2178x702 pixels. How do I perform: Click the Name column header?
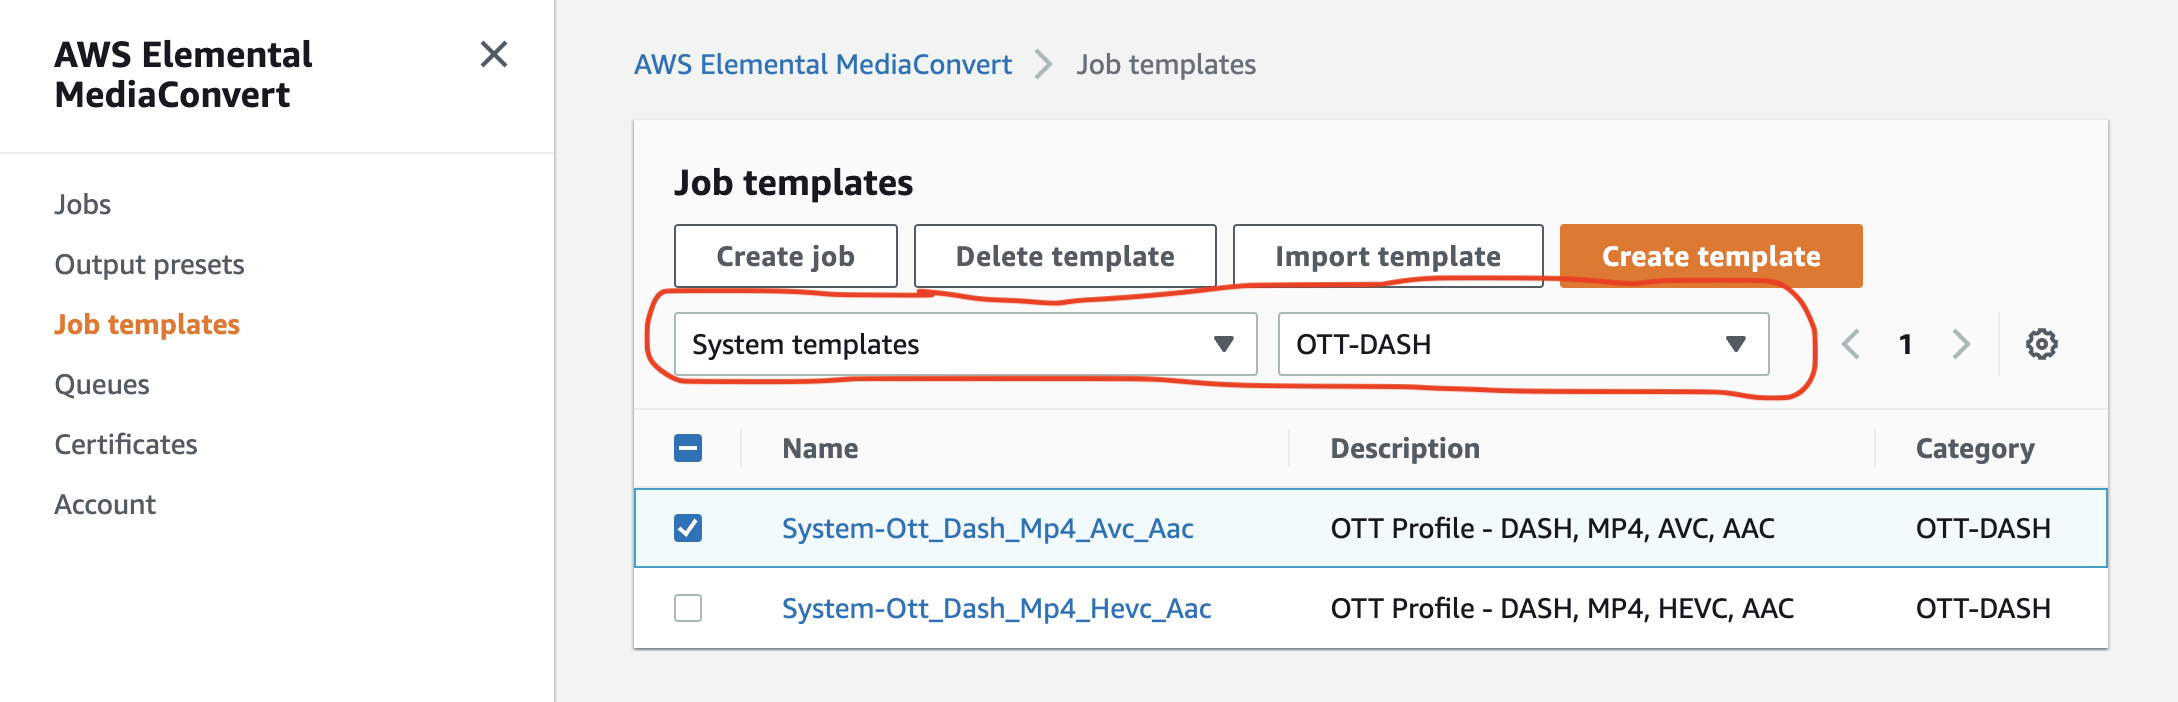click(x=820, y=448)
